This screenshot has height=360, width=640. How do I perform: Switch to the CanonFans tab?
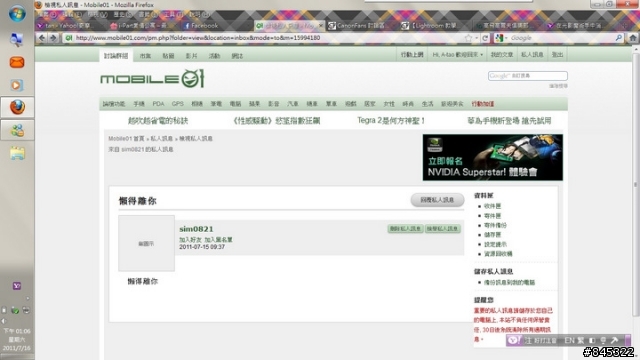coord(361,26)
